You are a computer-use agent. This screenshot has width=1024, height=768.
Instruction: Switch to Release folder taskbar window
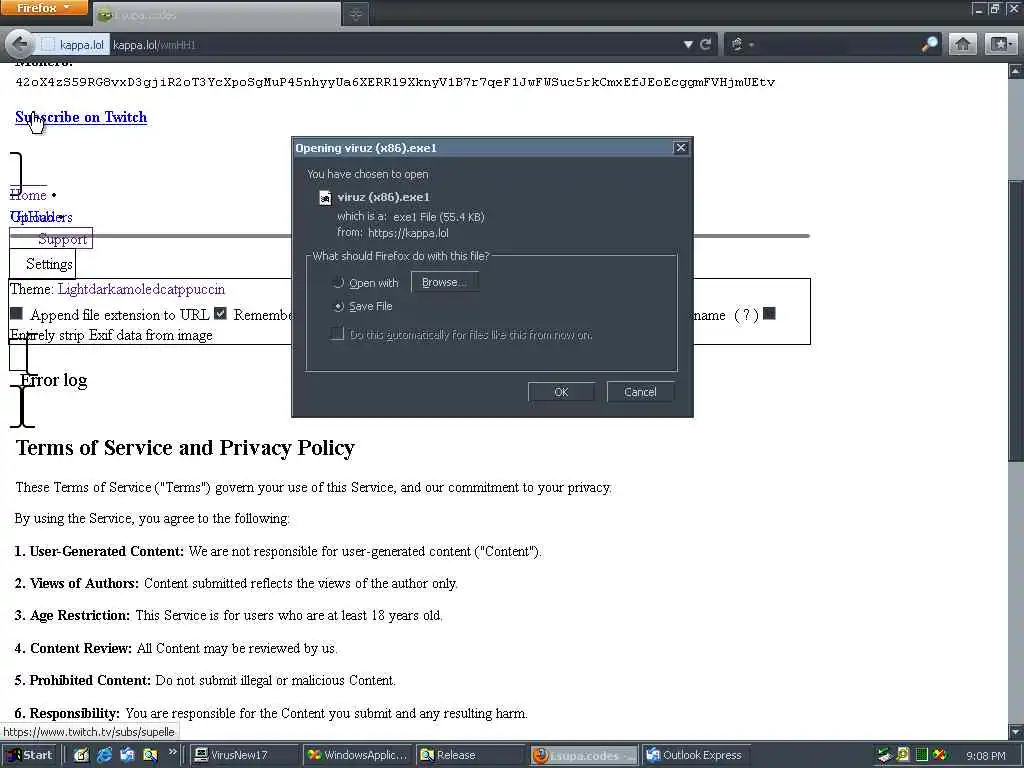coord(470,755)
